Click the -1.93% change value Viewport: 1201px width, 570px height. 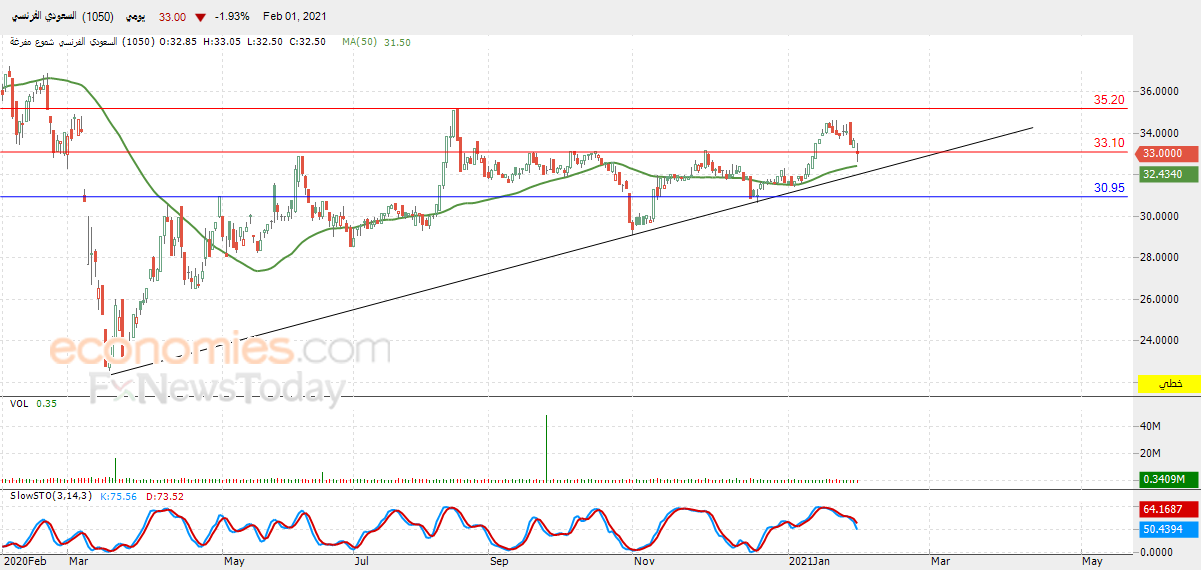232,17
